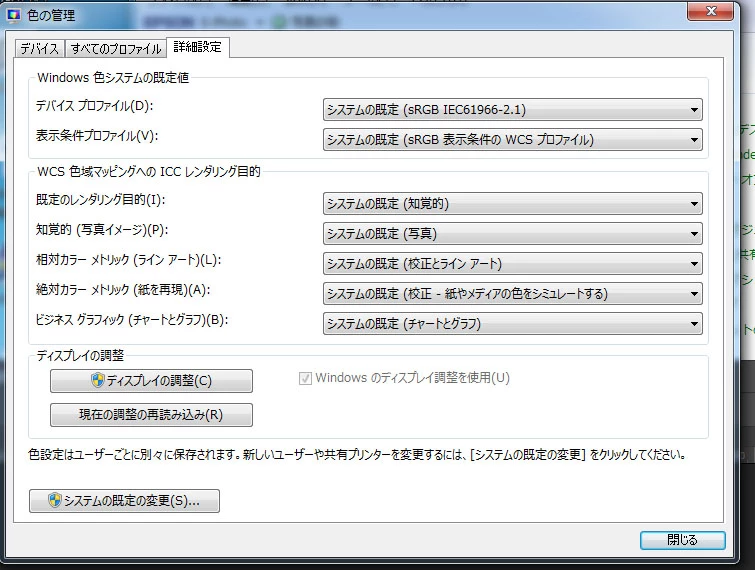Click the 知覚的 (写真イメージ)(P): label

pyautogui.click(x=102, y=230)
